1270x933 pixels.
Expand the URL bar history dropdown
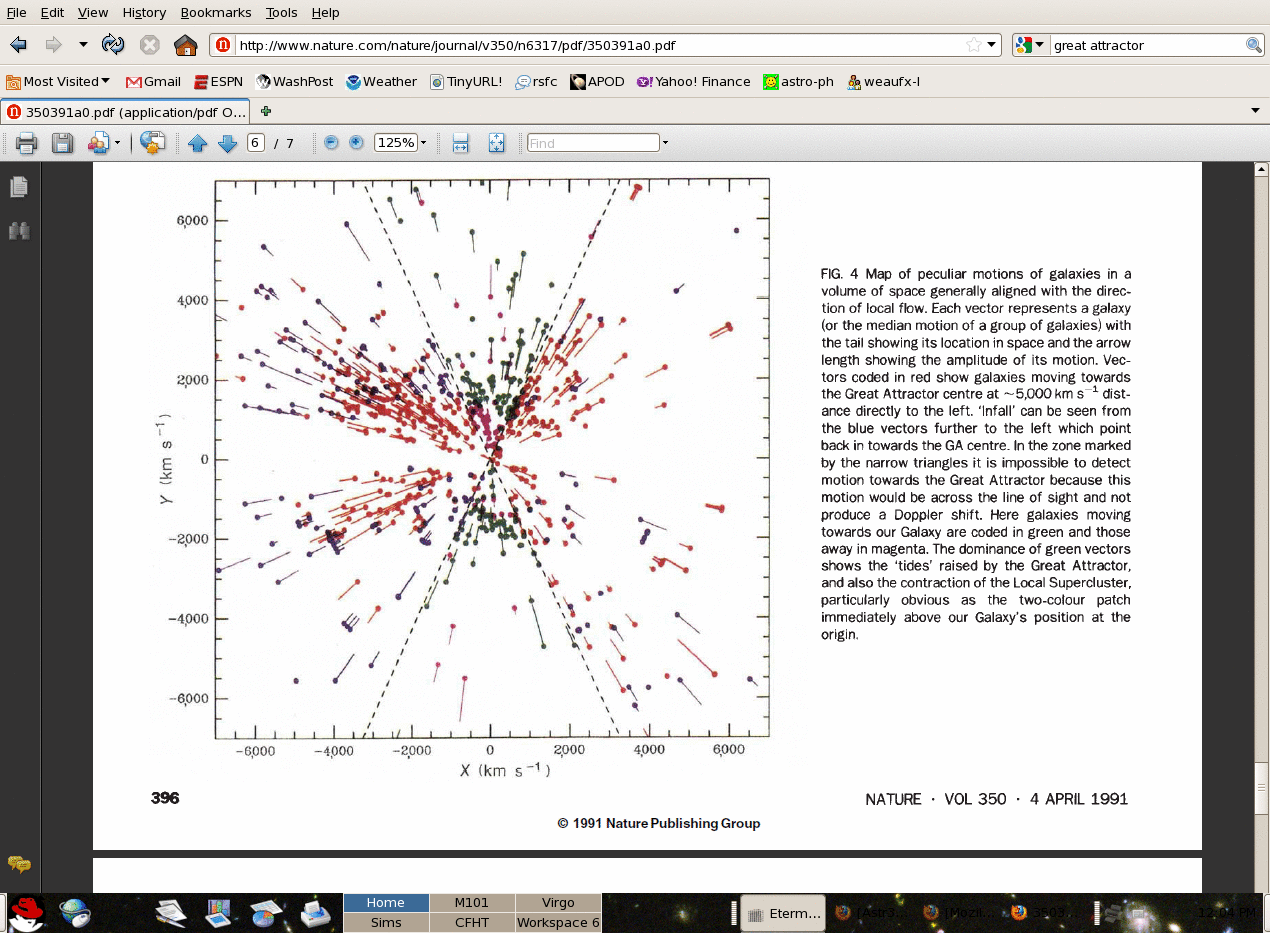tap(992, 45)
